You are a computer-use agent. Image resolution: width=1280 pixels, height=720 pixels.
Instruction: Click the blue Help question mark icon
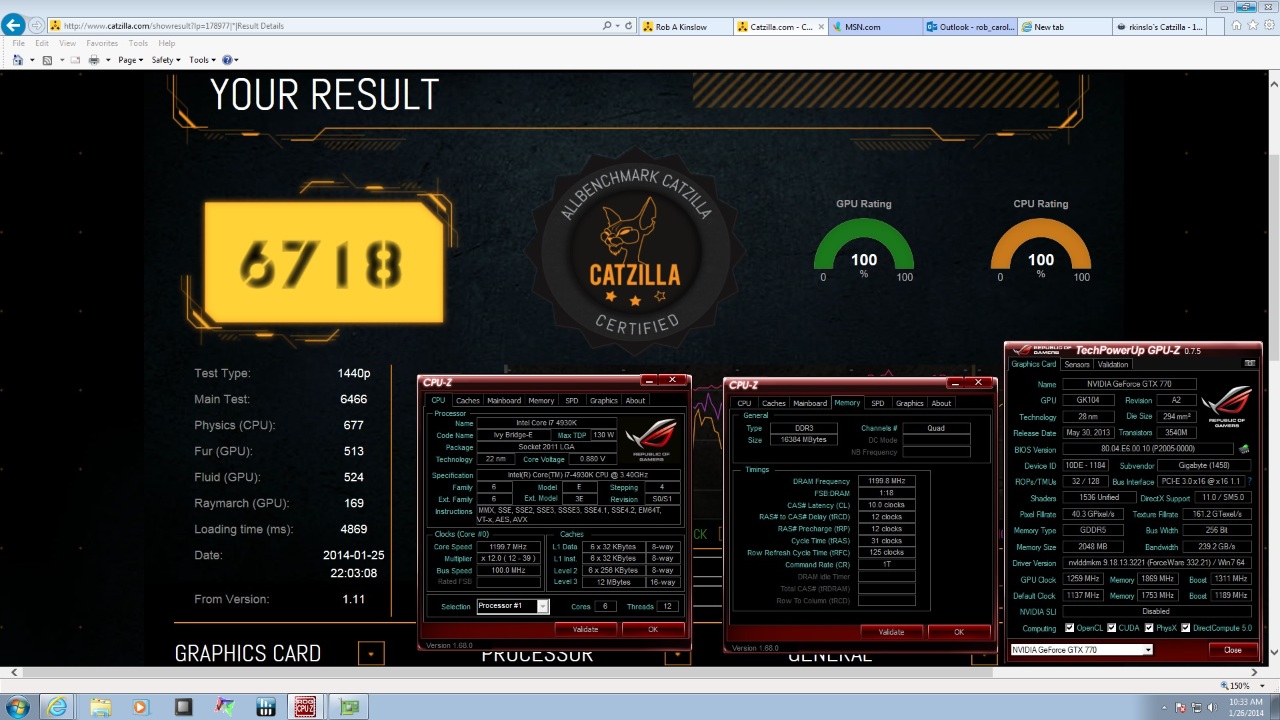coord(227,60)
